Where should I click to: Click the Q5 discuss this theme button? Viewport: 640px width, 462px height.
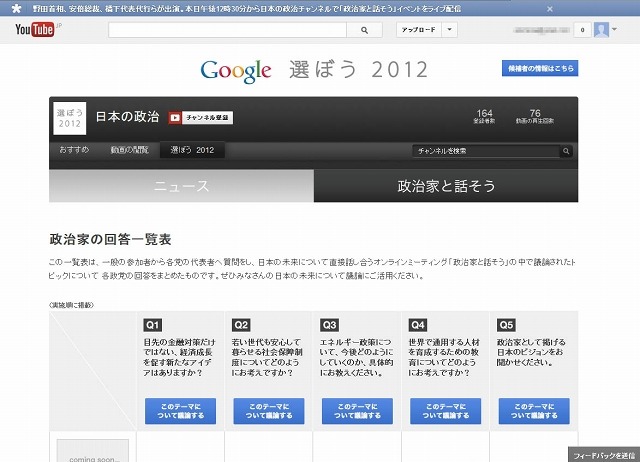coord(534,411)
